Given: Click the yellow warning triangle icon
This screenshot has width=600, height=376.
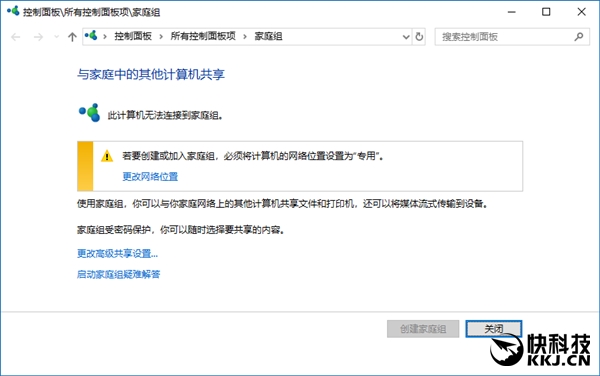Looking at the screenshot, I should pyautogui.click(x=107, y=156).
